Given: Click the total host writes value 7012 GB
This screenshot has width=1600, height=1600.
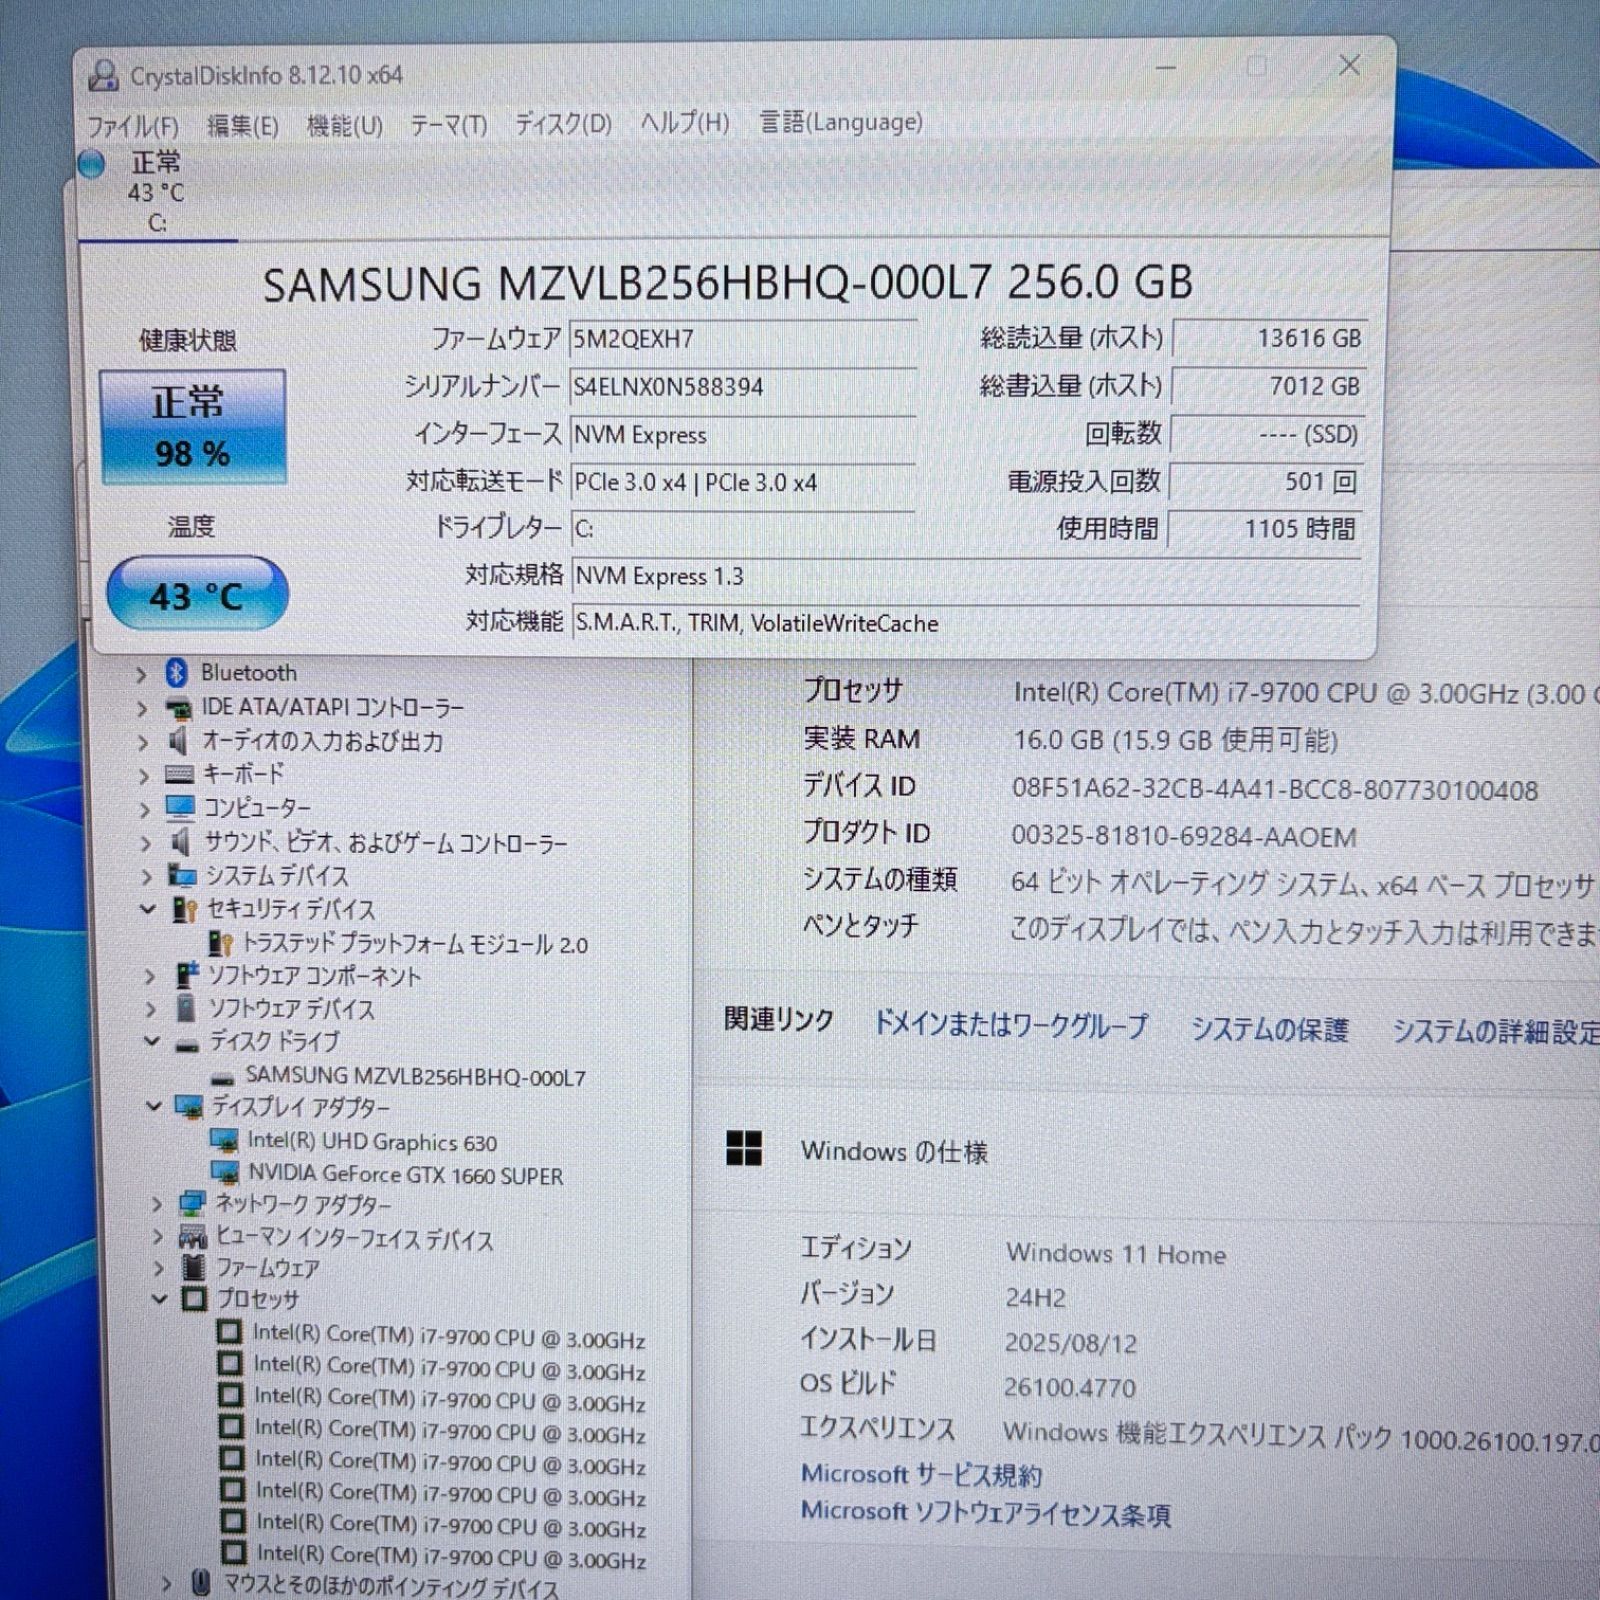Looking at the screenshot, I should point(1268,386).
